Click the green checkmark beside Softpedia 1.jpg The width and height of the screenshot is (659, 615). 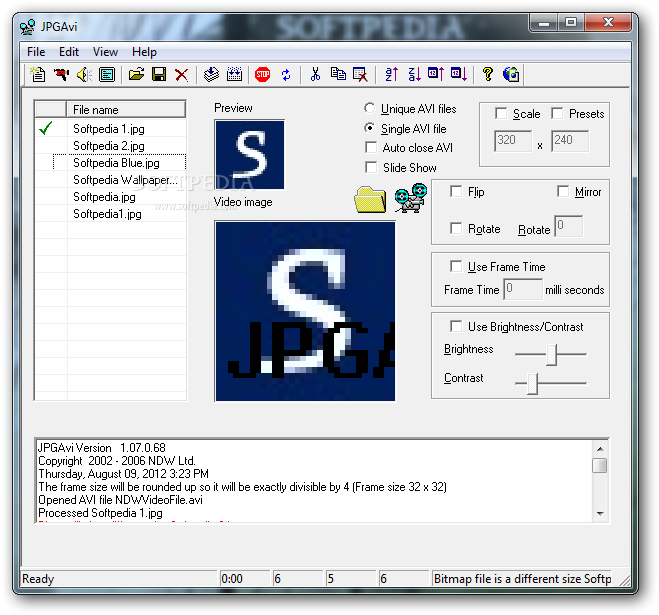point(46,128)
